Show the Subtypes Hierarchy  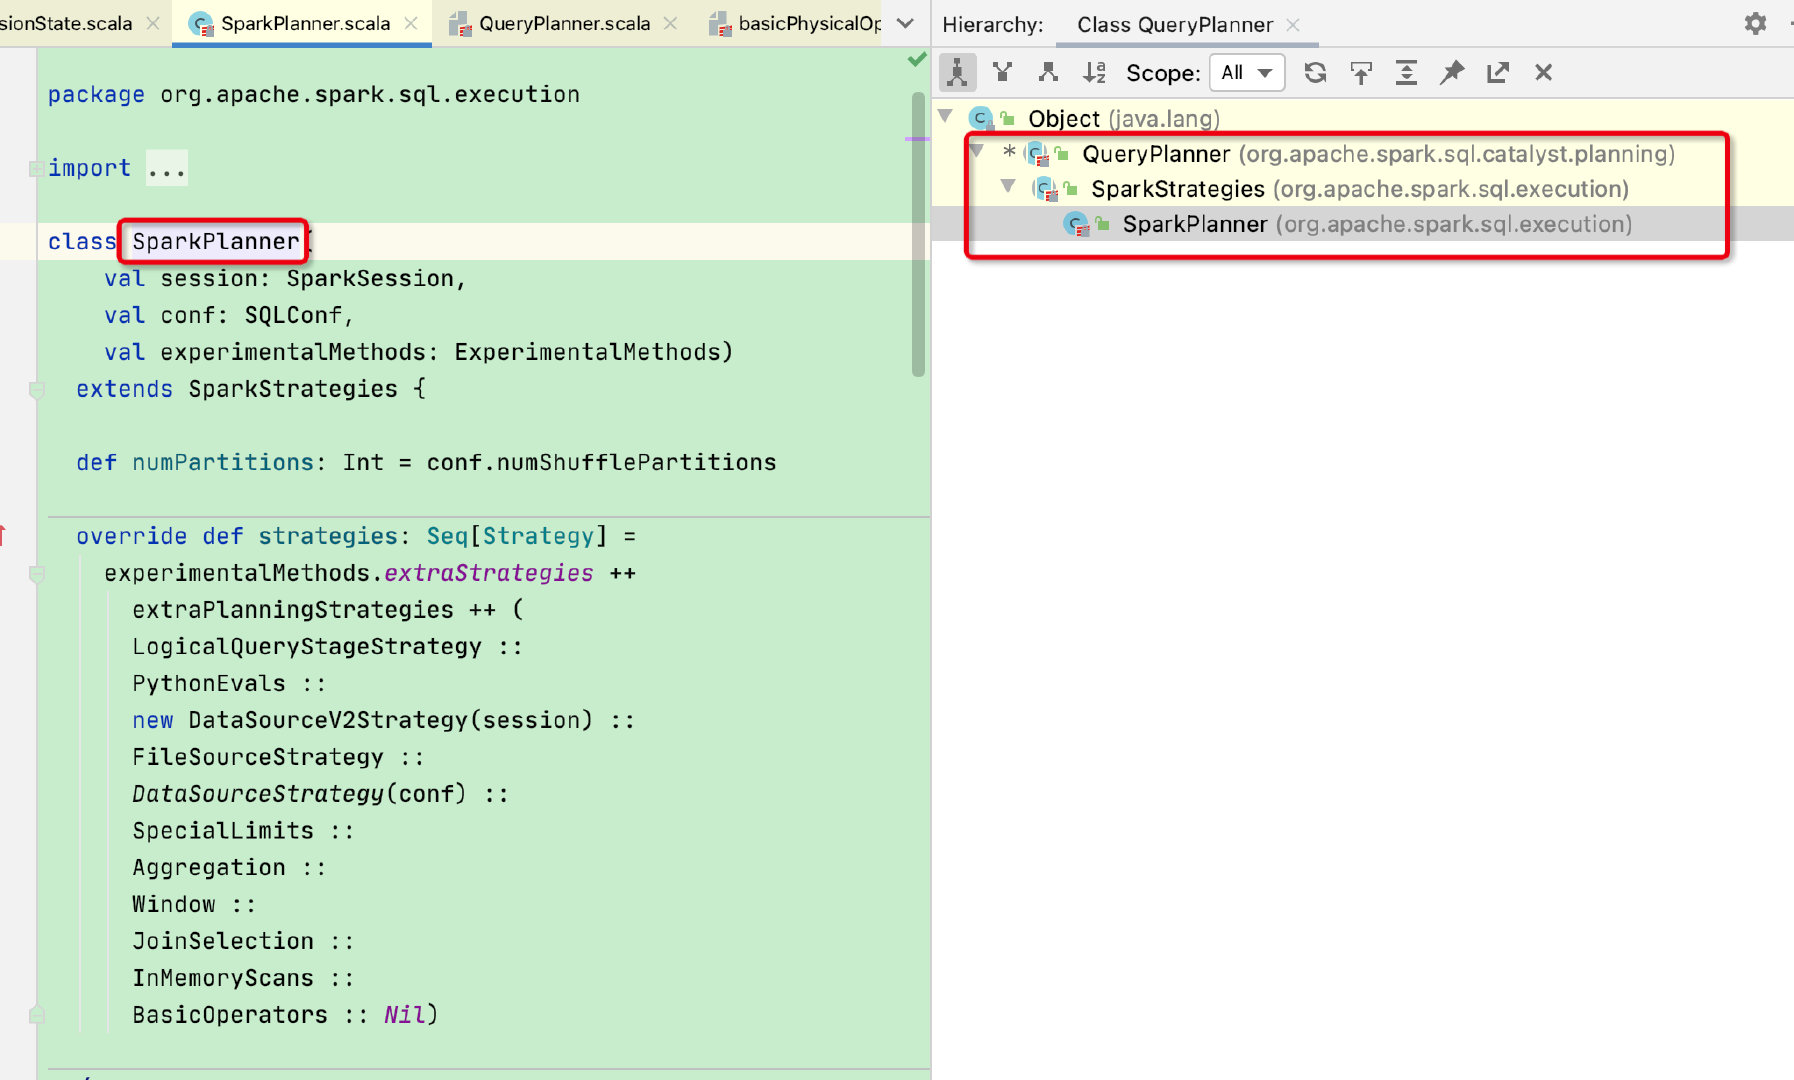tap(1048, 72)
